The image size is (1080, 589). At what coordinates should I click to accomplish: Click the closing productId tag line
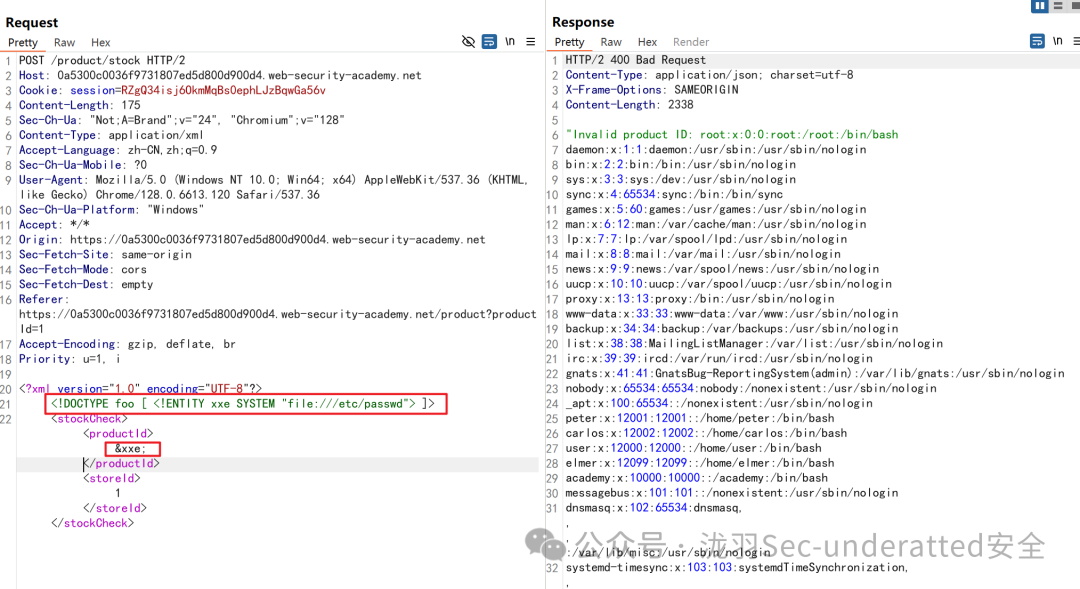pyautogui.click(x=121, y=464)
